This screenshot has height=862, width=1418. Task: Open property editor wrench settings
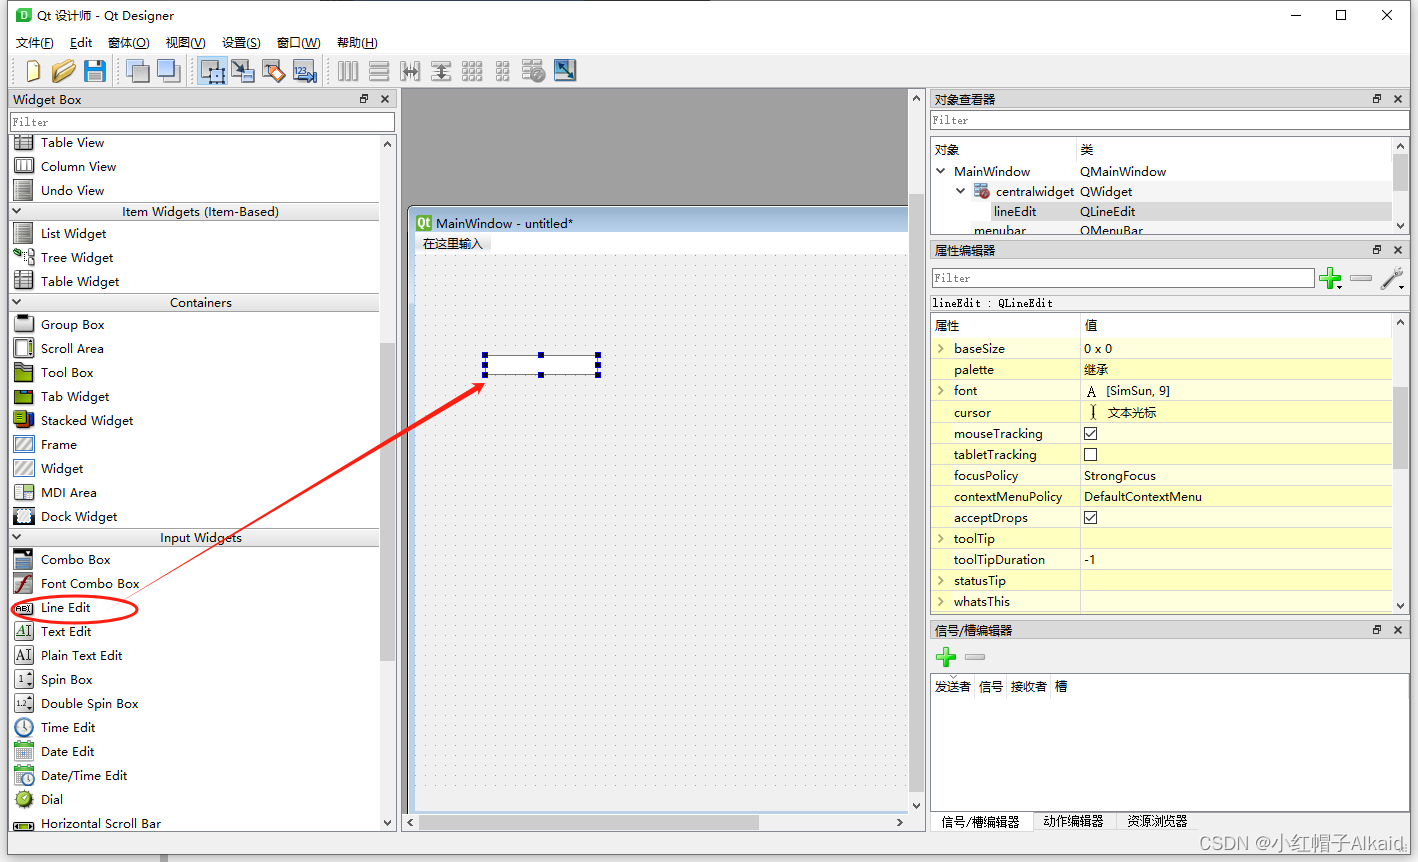click(x=1392, y=279)
